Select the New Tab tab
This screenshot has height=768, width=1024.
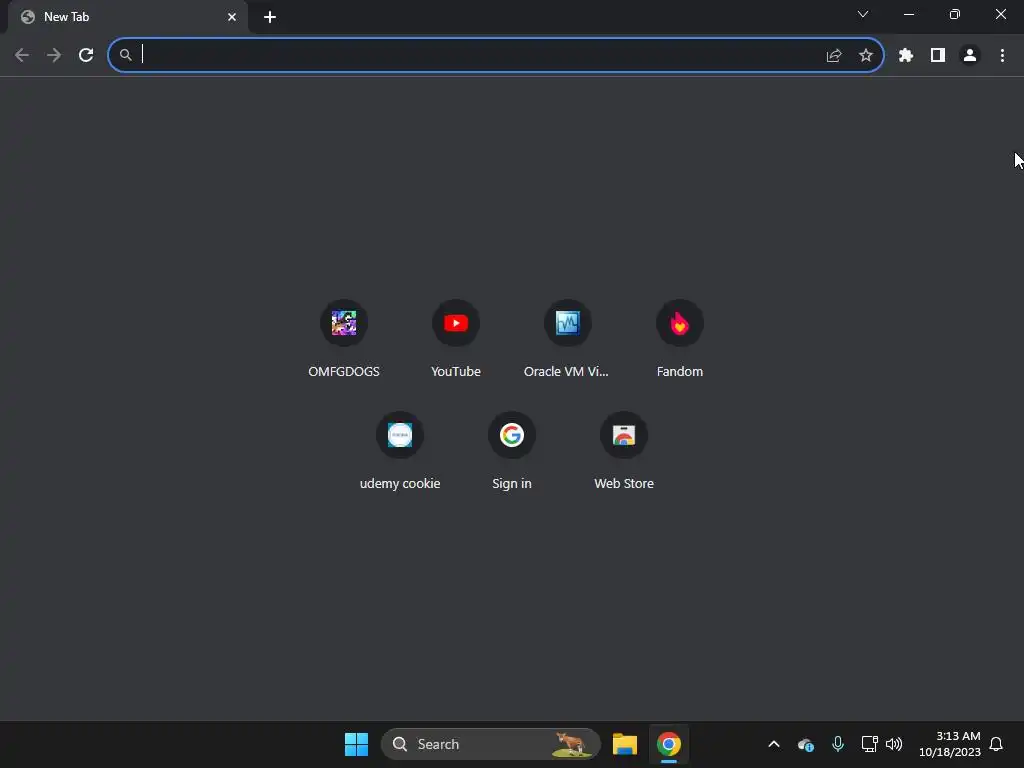pos(127,17)
